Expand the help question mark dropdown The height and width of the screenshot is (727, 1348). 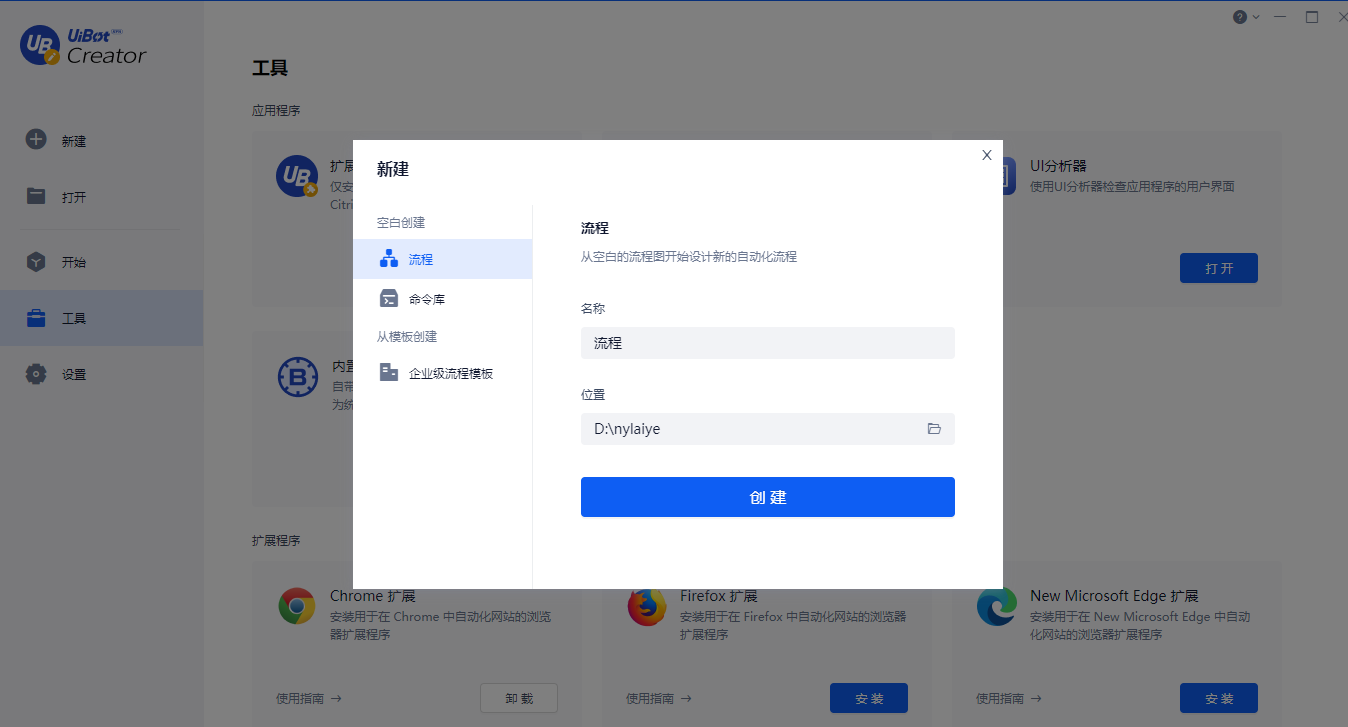click(1245, 17)
